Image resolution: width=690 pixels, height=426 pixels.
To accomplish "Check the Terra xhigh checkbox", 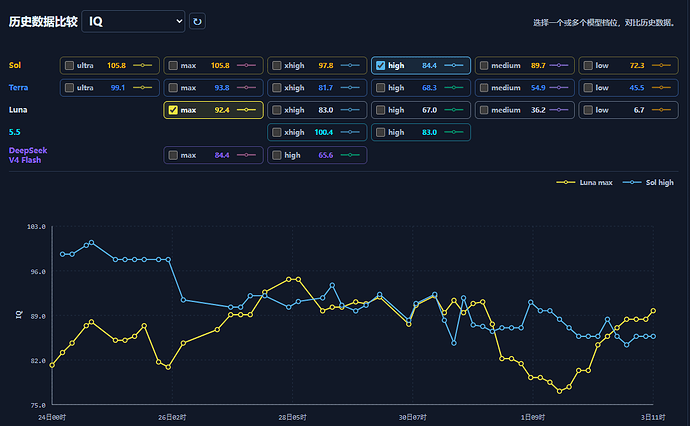I will tap(276, 88).
